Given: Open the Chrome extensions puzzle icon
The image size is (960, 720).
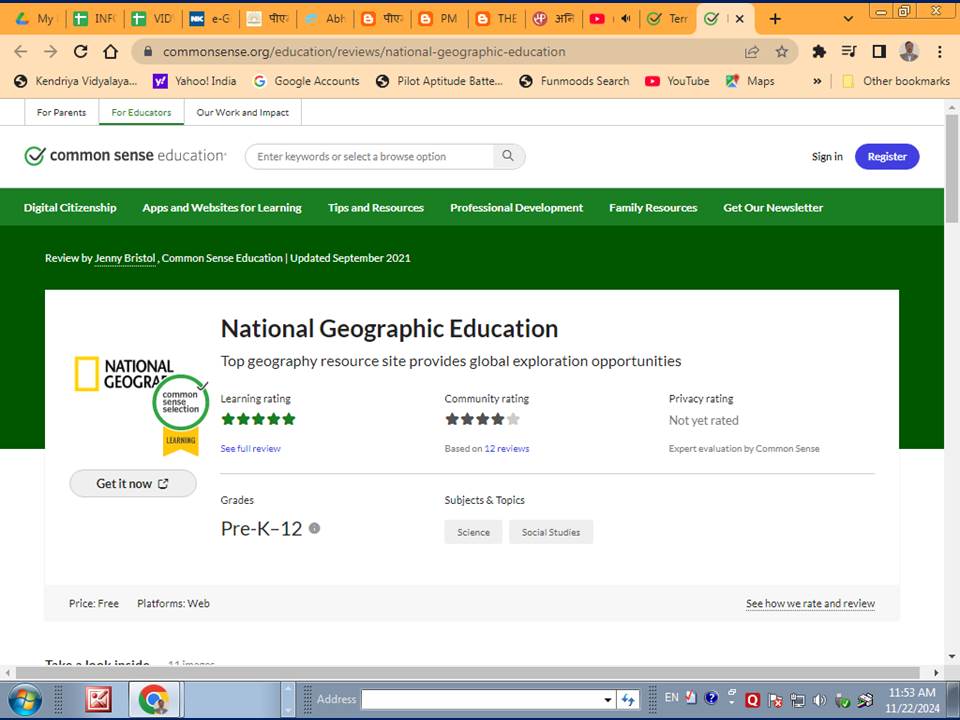Looking at the screenshot, I should [819, 51].
